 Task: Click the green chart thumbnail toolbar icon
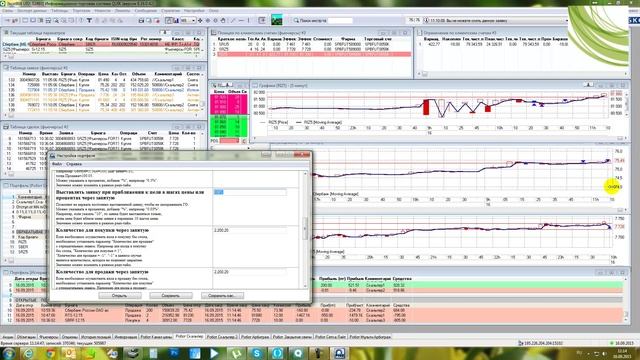(277, 20)
